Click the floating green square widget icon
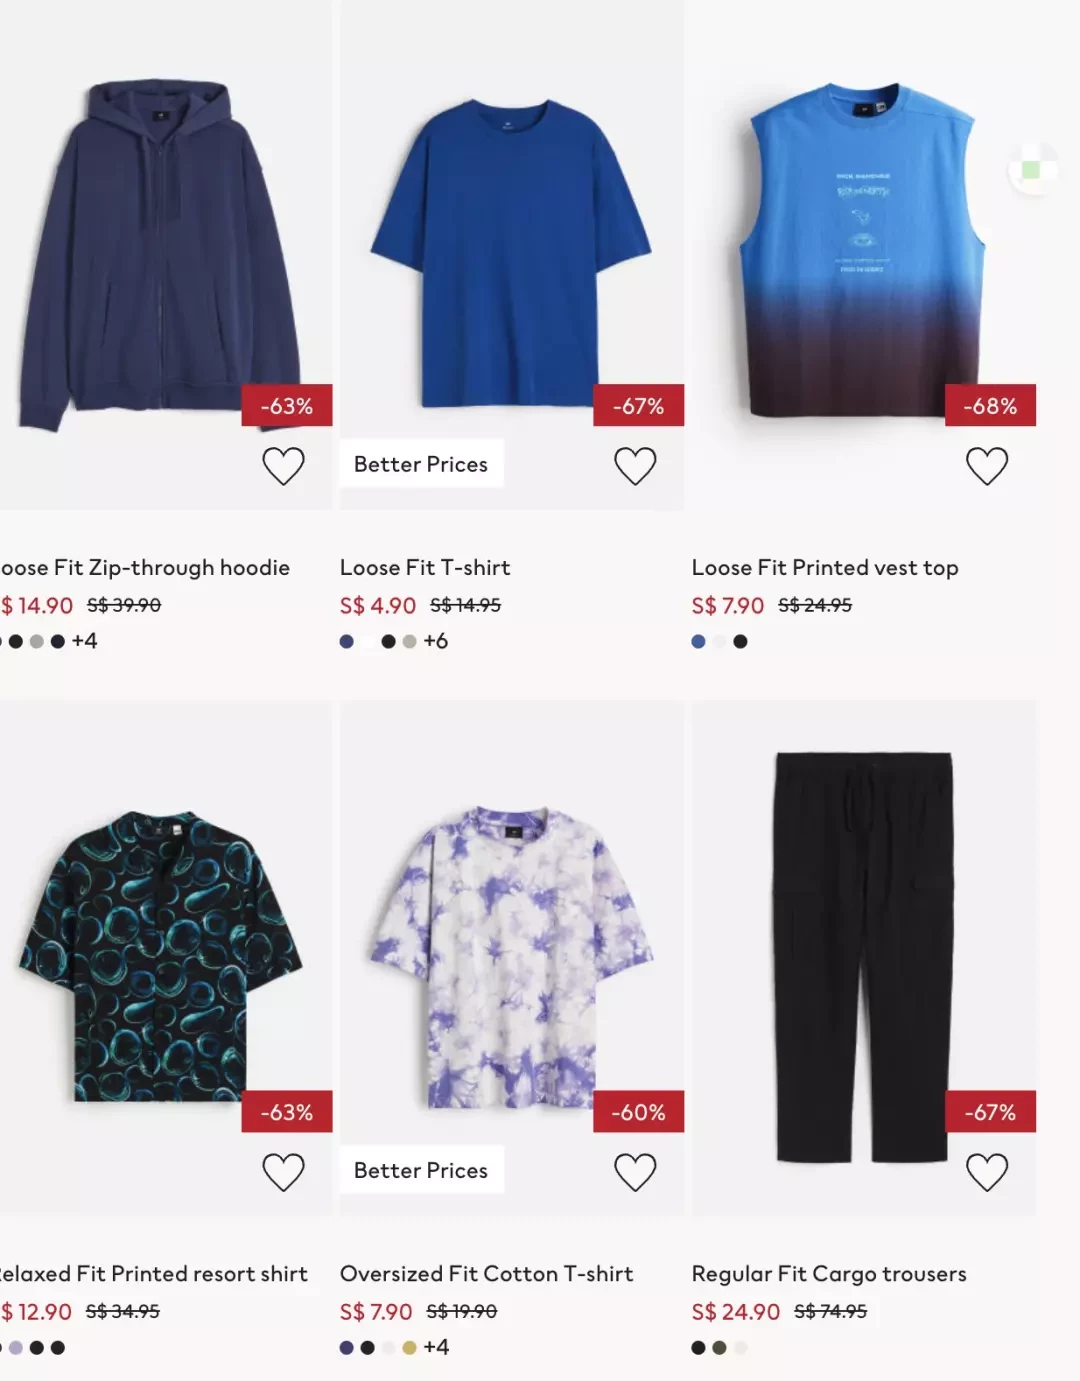The image size is (1080, 1381). tap(1031, 170)
